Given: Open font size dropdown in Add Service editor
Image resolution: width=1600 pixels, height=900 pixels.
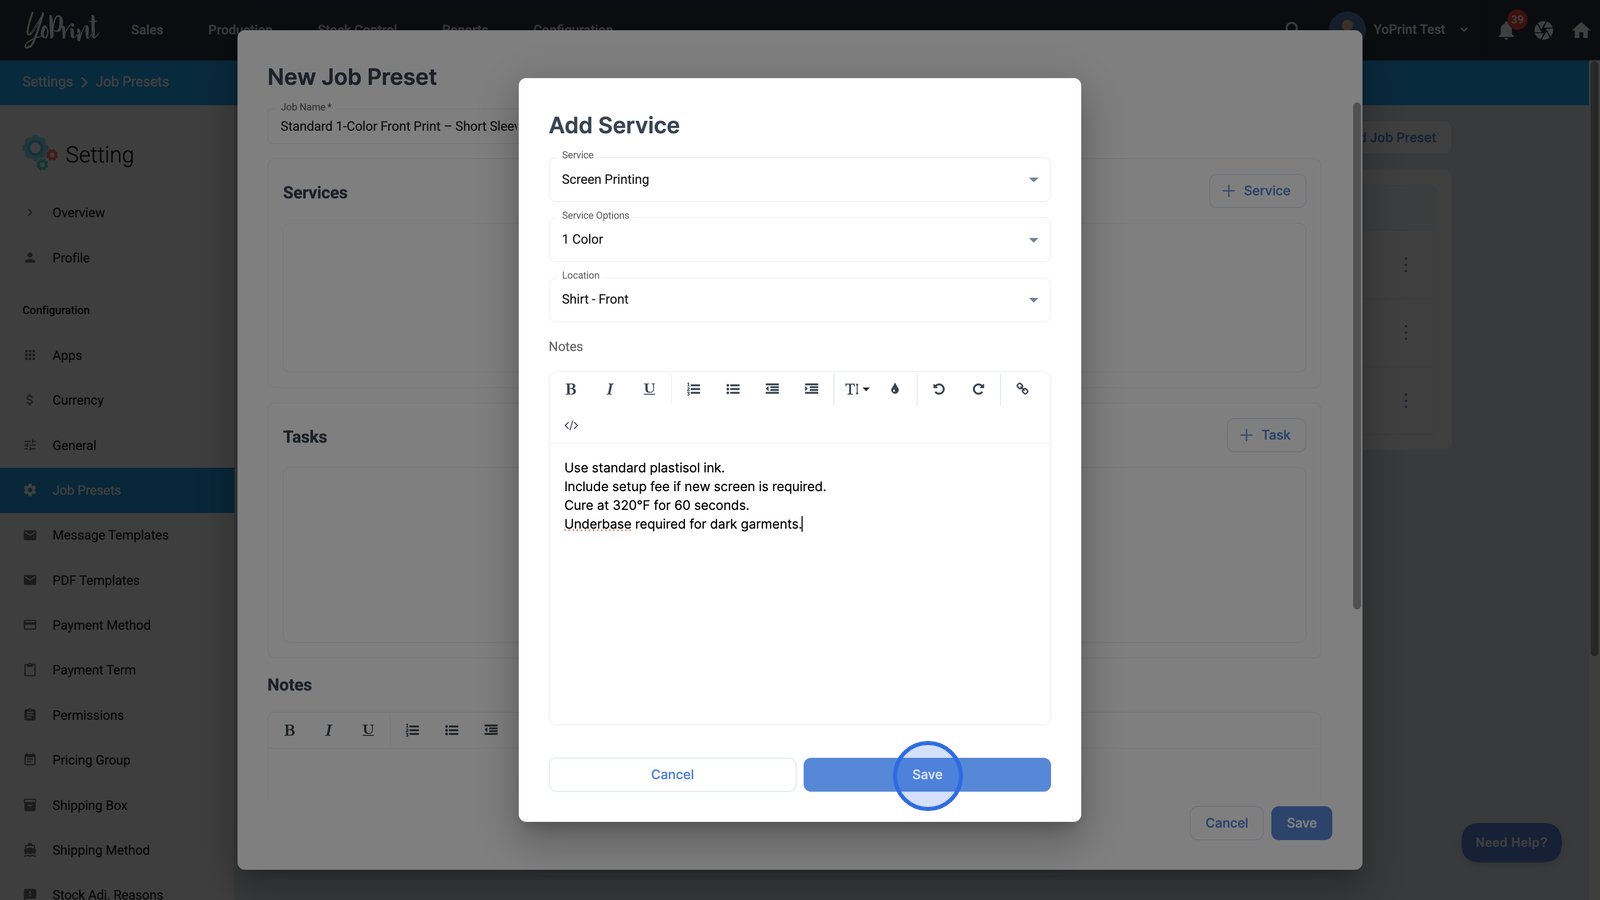Looking at the screenshot, I should coord(857,389).
